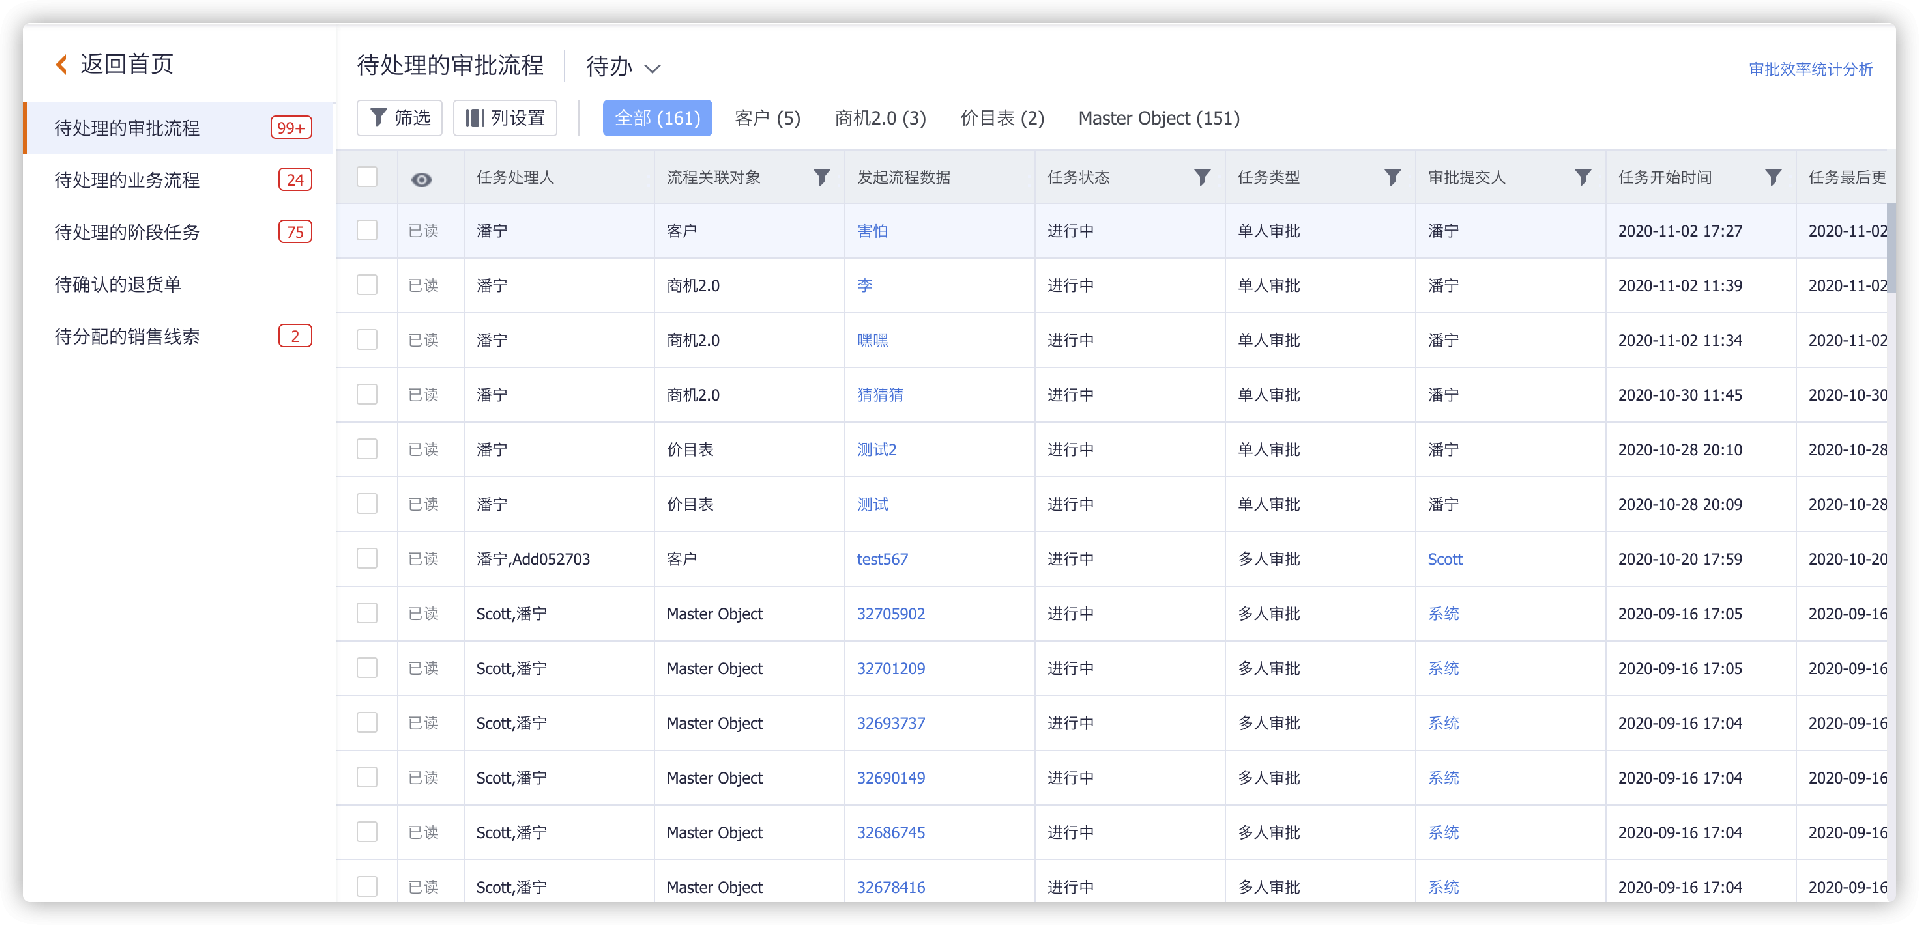Open the 32705902 record link
Viewport: 1920px width, 926px height.
point(891,614)
